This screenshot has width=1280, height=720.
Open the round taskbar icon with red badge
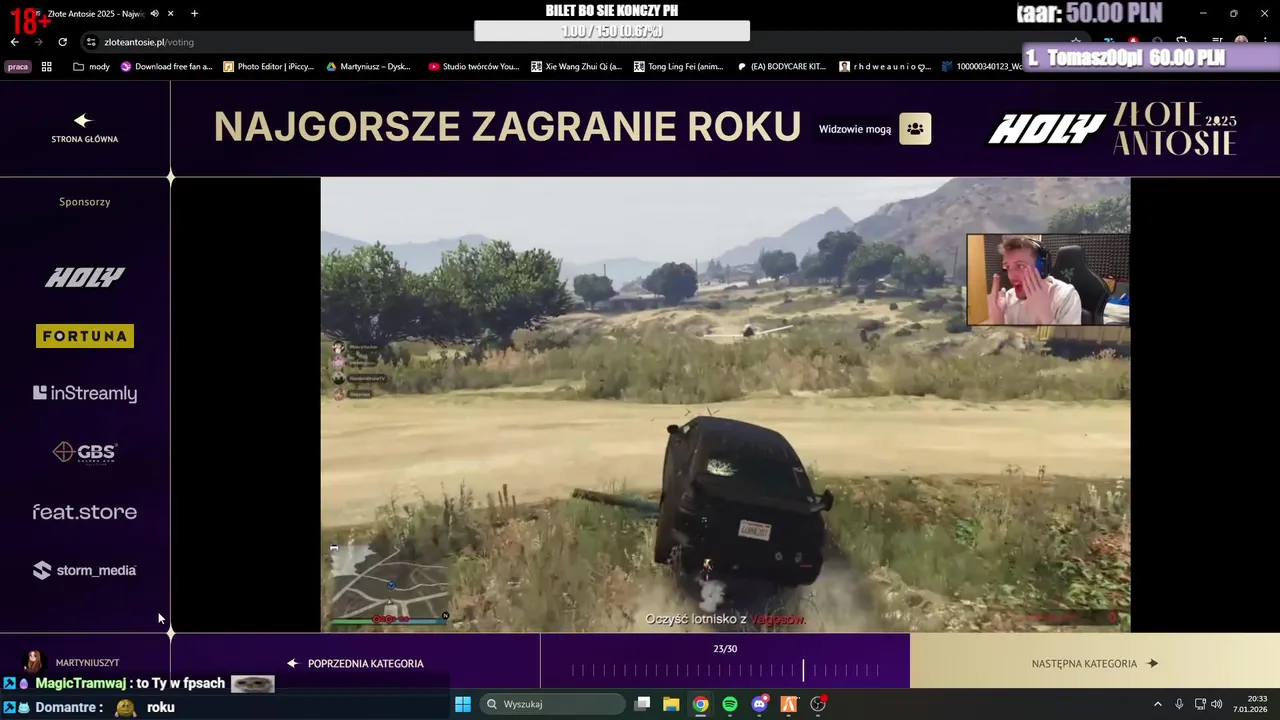(x=818, y=704)
